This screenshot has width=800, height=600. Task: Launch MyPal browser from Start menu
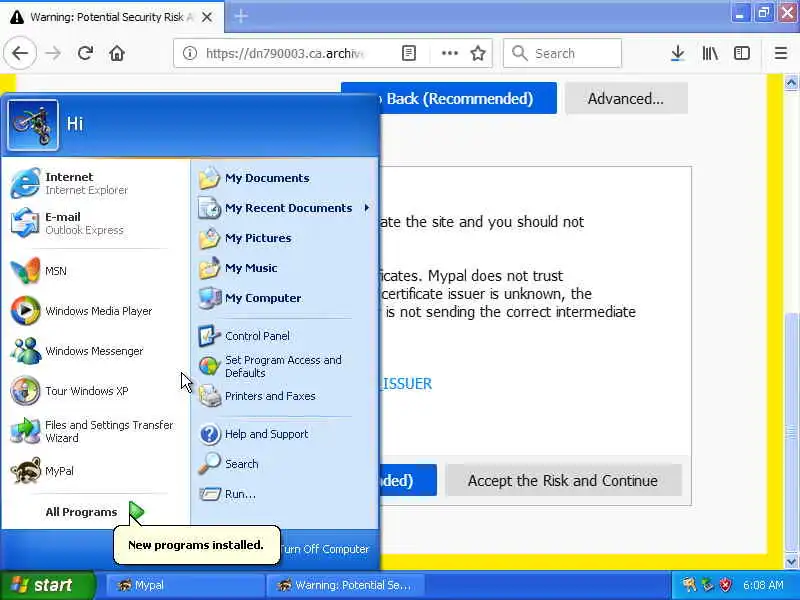coord(95,471)
